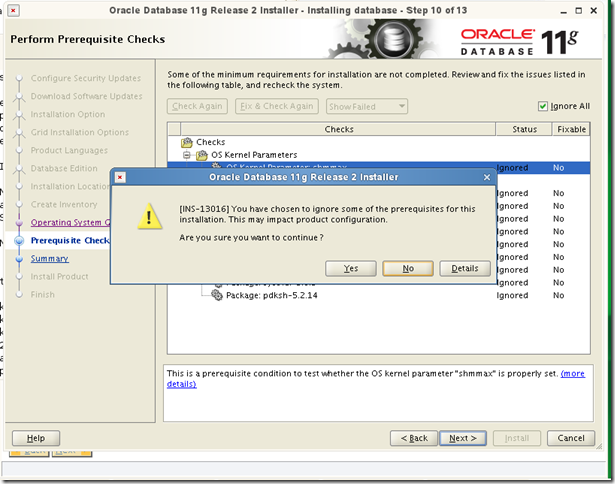The width and height of the screenshot is (615, 484).
Task: Click the installer window's red X icon
Action: click(x=13, y=11)
